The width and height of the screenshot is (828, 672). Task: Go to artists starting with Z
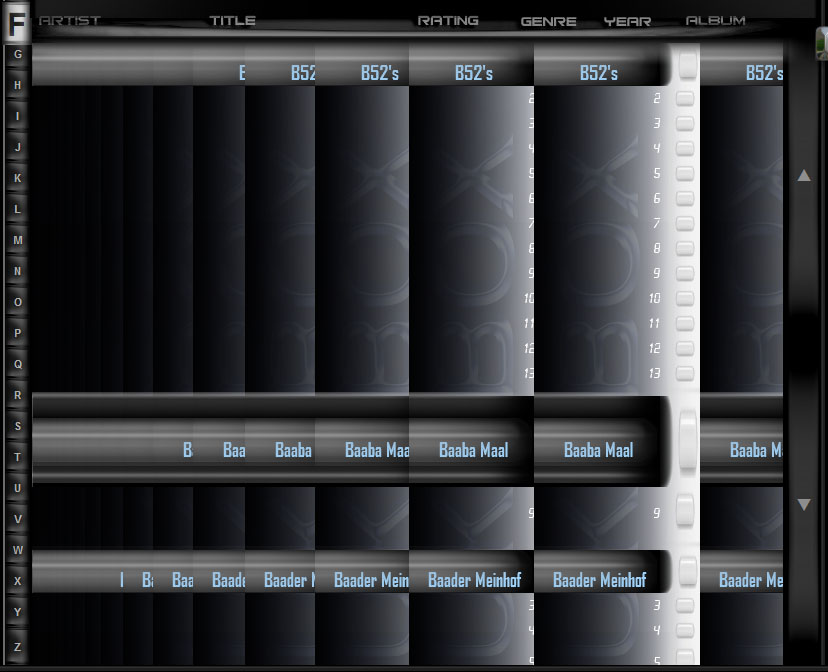click(x=17, y=647)
